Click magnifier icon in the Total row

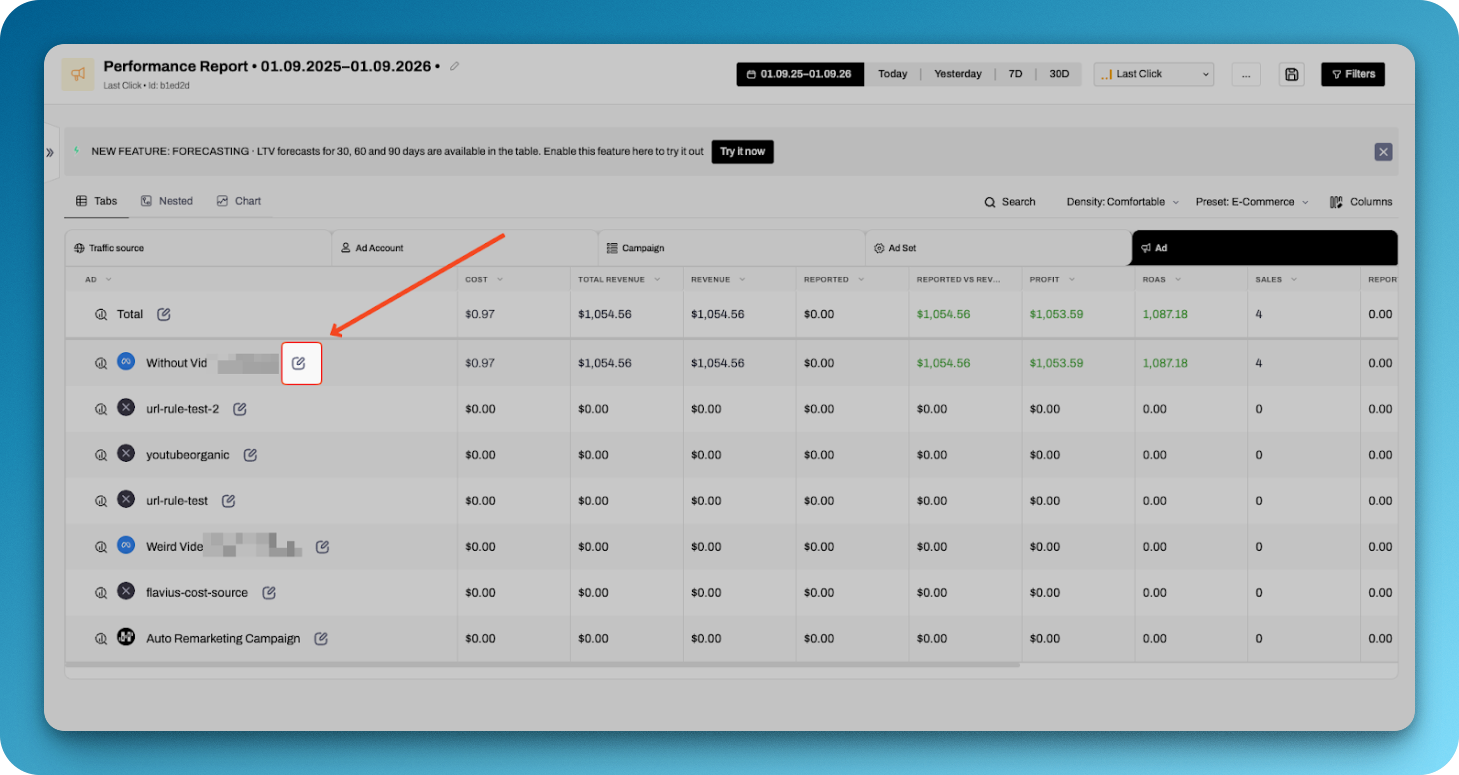pyautogui.click(x=101, y=314)
